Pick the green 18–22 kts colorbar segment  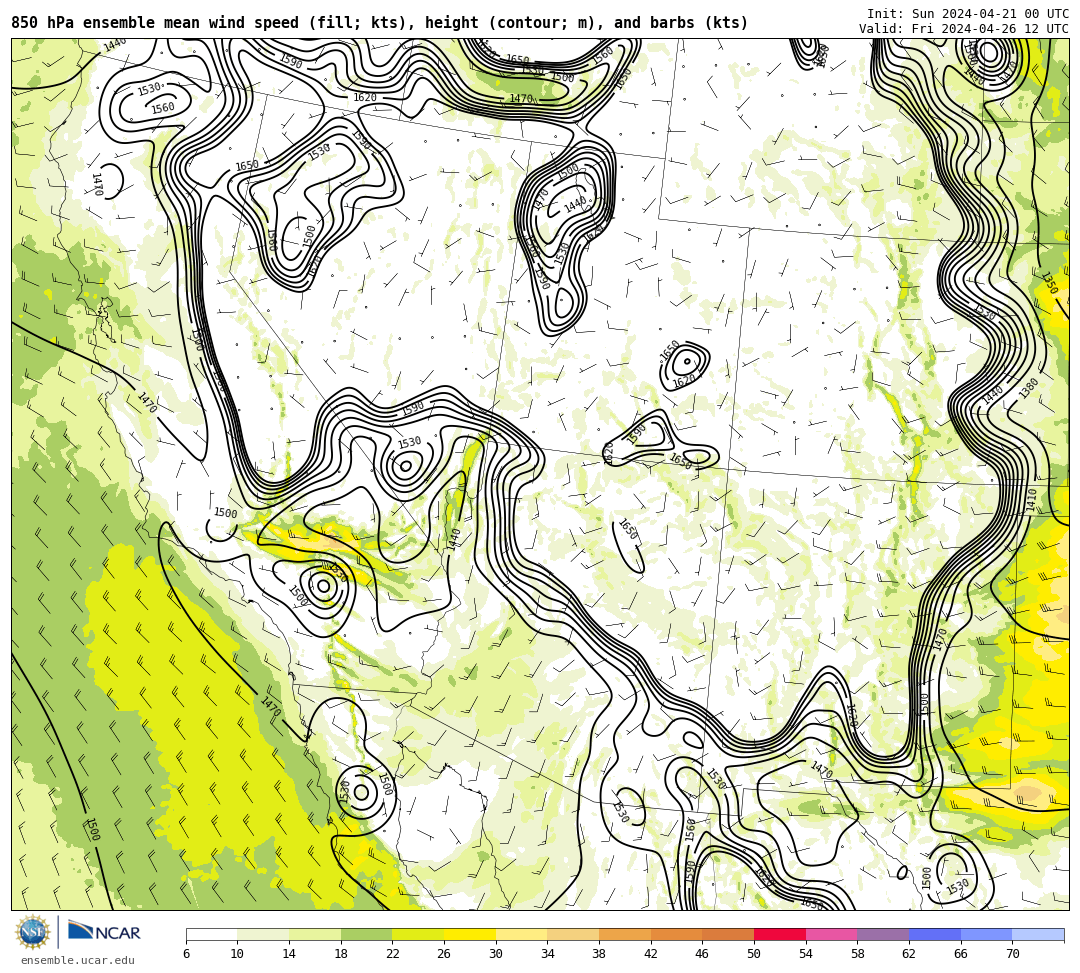coord(366,934)
